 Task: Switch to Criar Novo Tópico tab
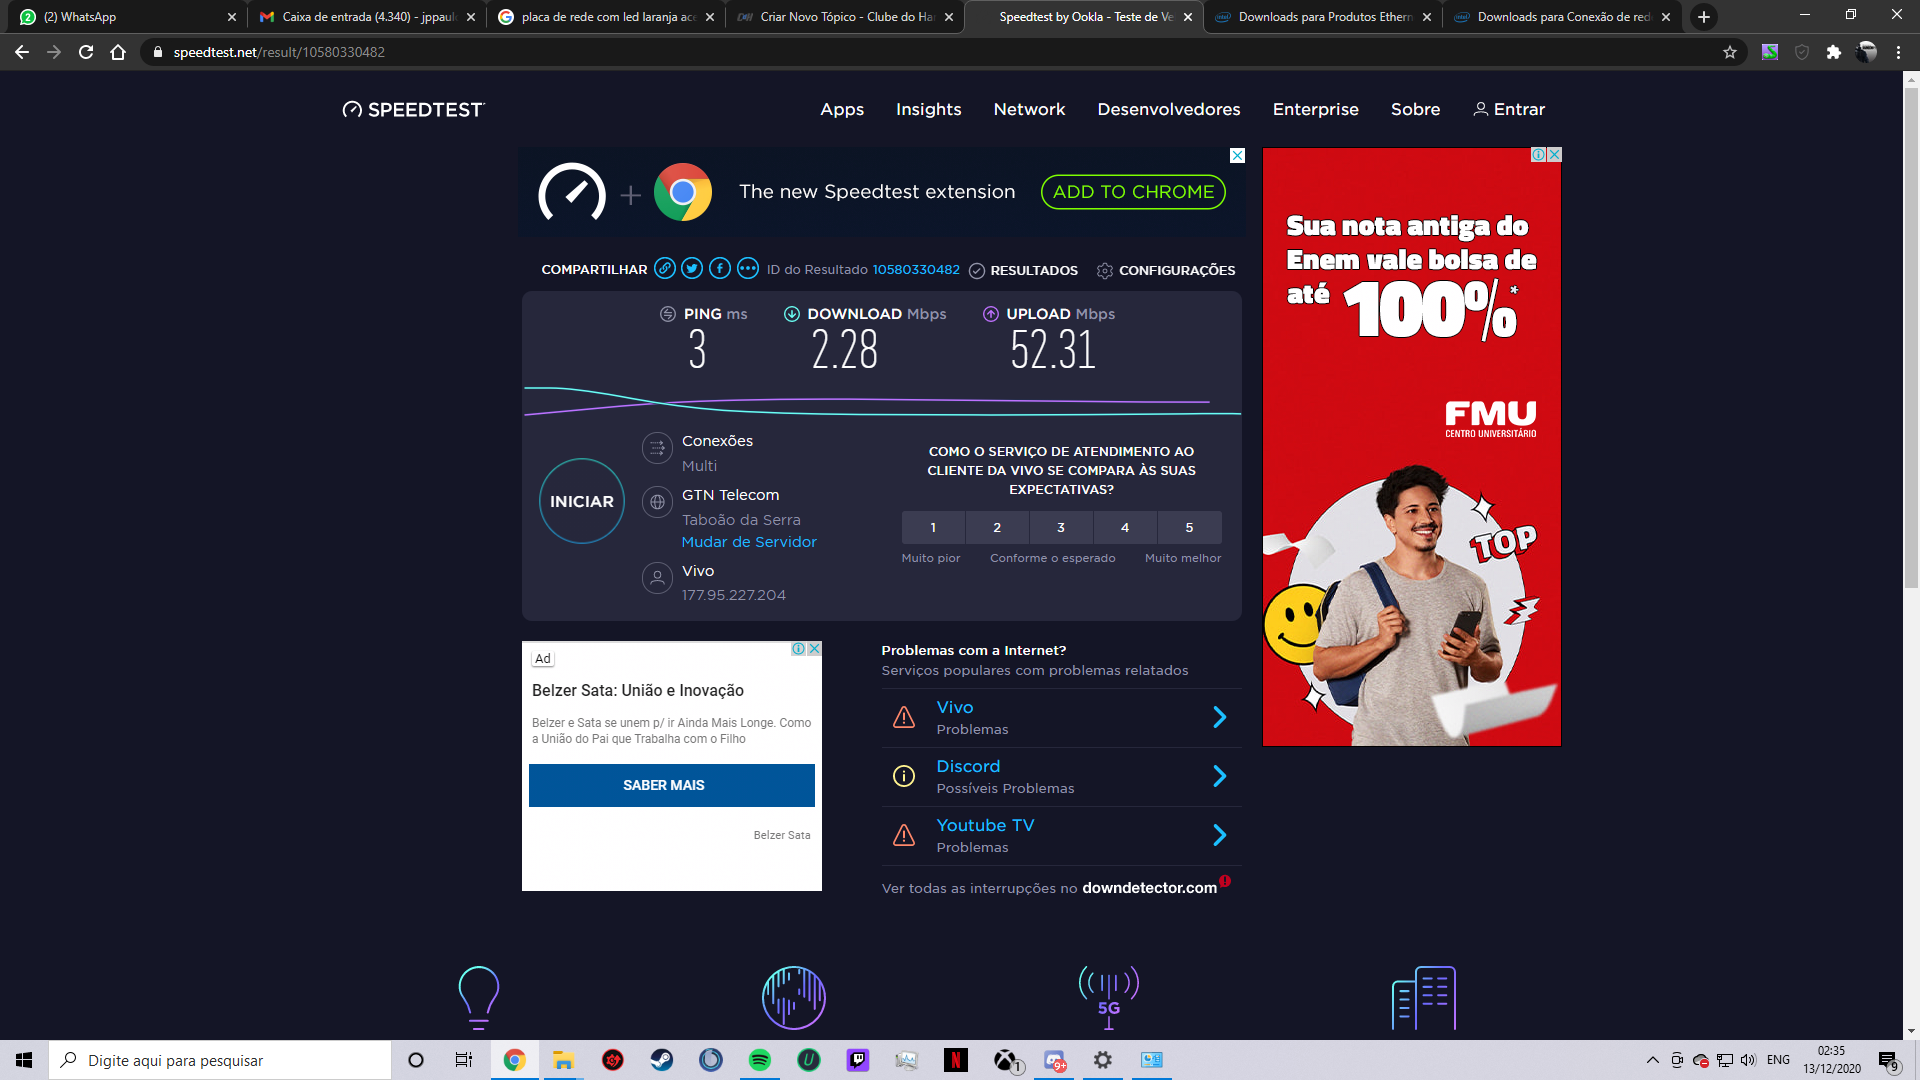click(844, 17)
